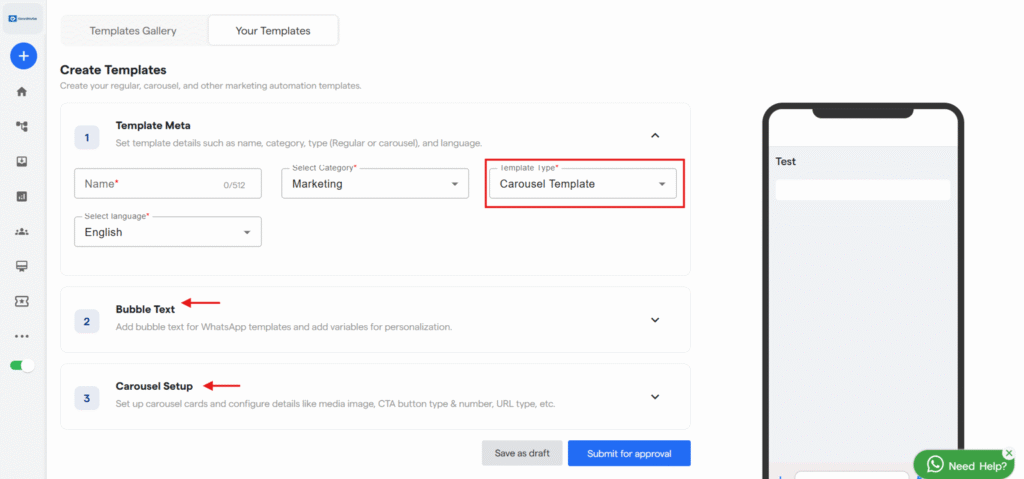Open the flow builder sidebar icon
The height and width of the screenshot is (479, 1024).
point(22,127)
